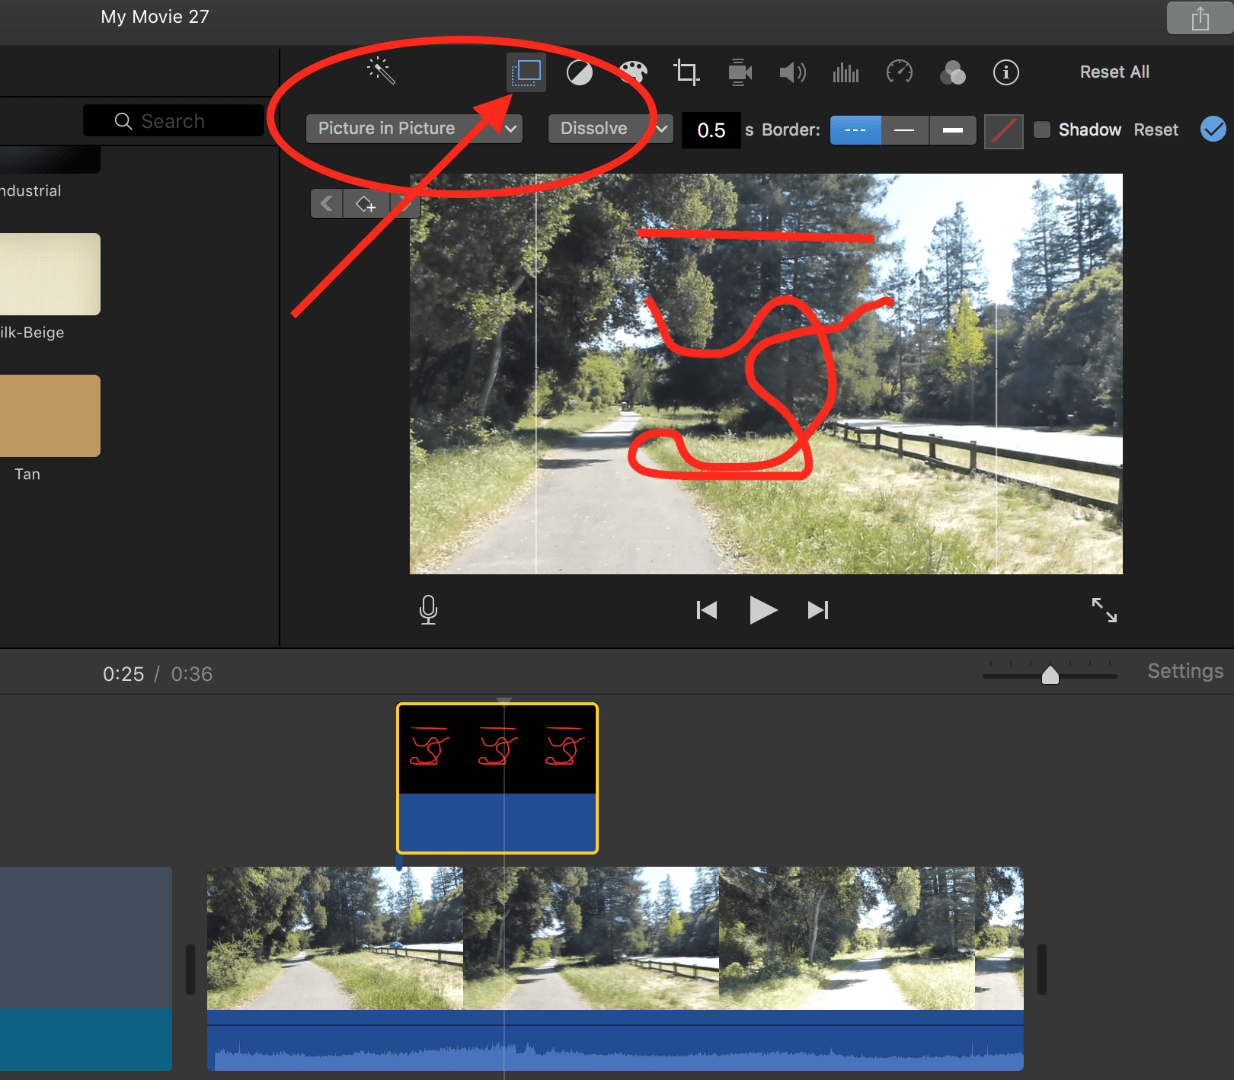Click the Reset link next to Shadow

coord(1156,129)
